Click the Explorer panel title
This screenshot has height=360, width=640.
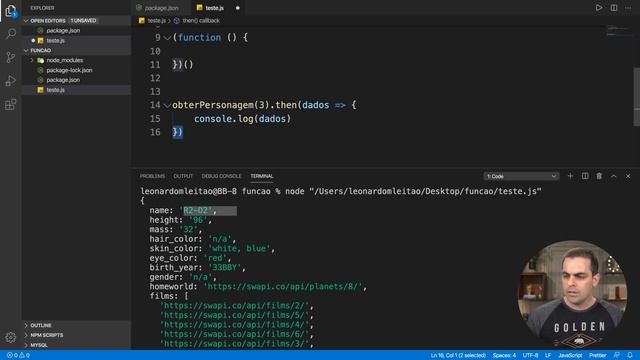pyautogui.click(x=42, y=8)
